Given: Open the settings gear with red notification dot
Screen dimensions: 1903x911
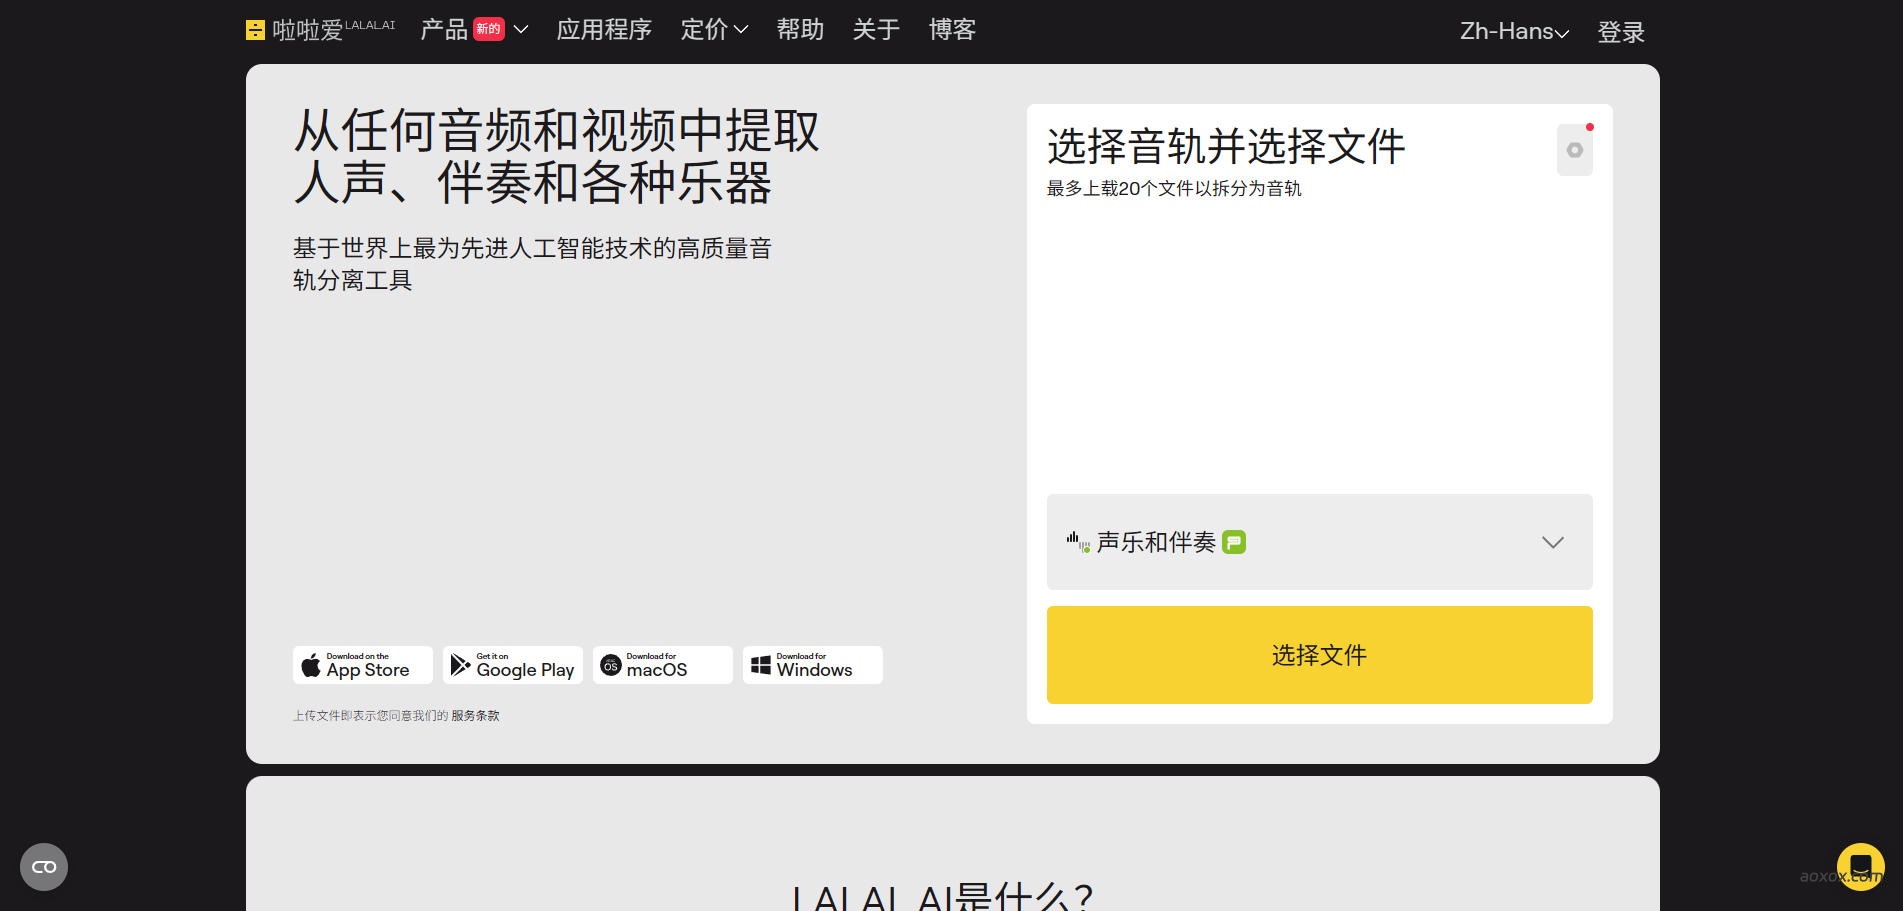Looking at the screenshot, I should (1573, 149).
